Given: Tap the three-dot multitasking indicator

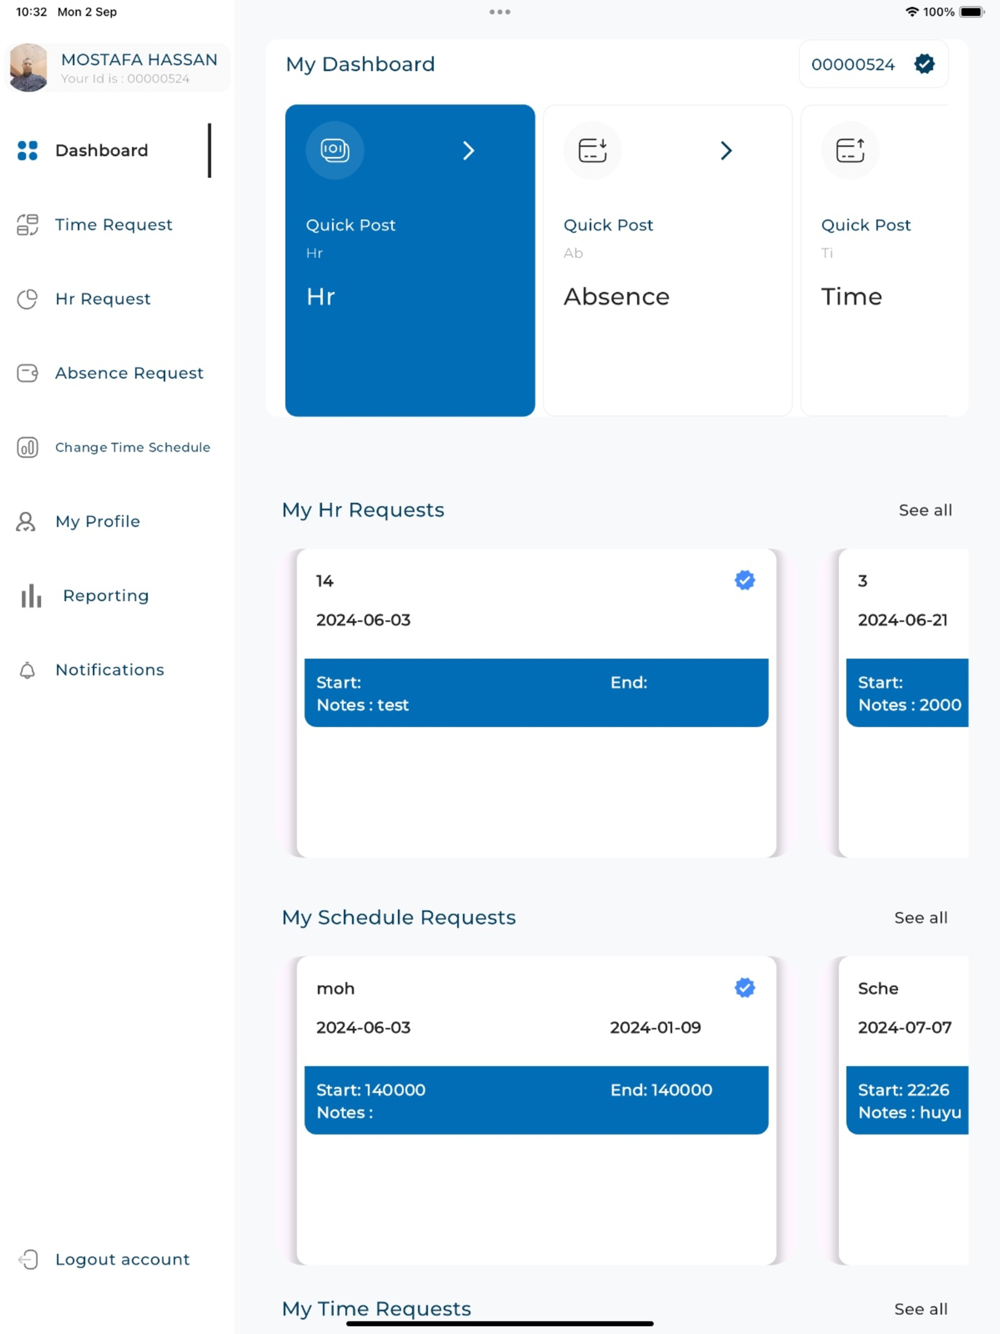Looking at the screenshot, I should (500, 12).
